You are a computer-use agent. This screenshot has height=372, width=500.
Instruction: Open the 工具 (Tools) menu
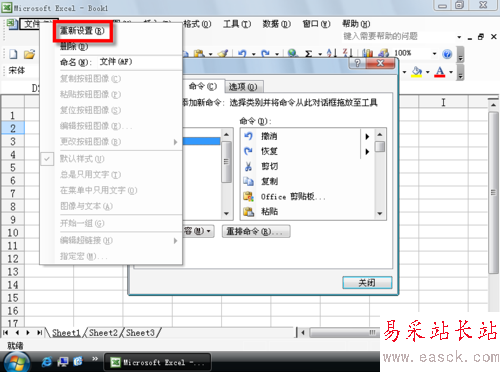click(x=237, y=24)
